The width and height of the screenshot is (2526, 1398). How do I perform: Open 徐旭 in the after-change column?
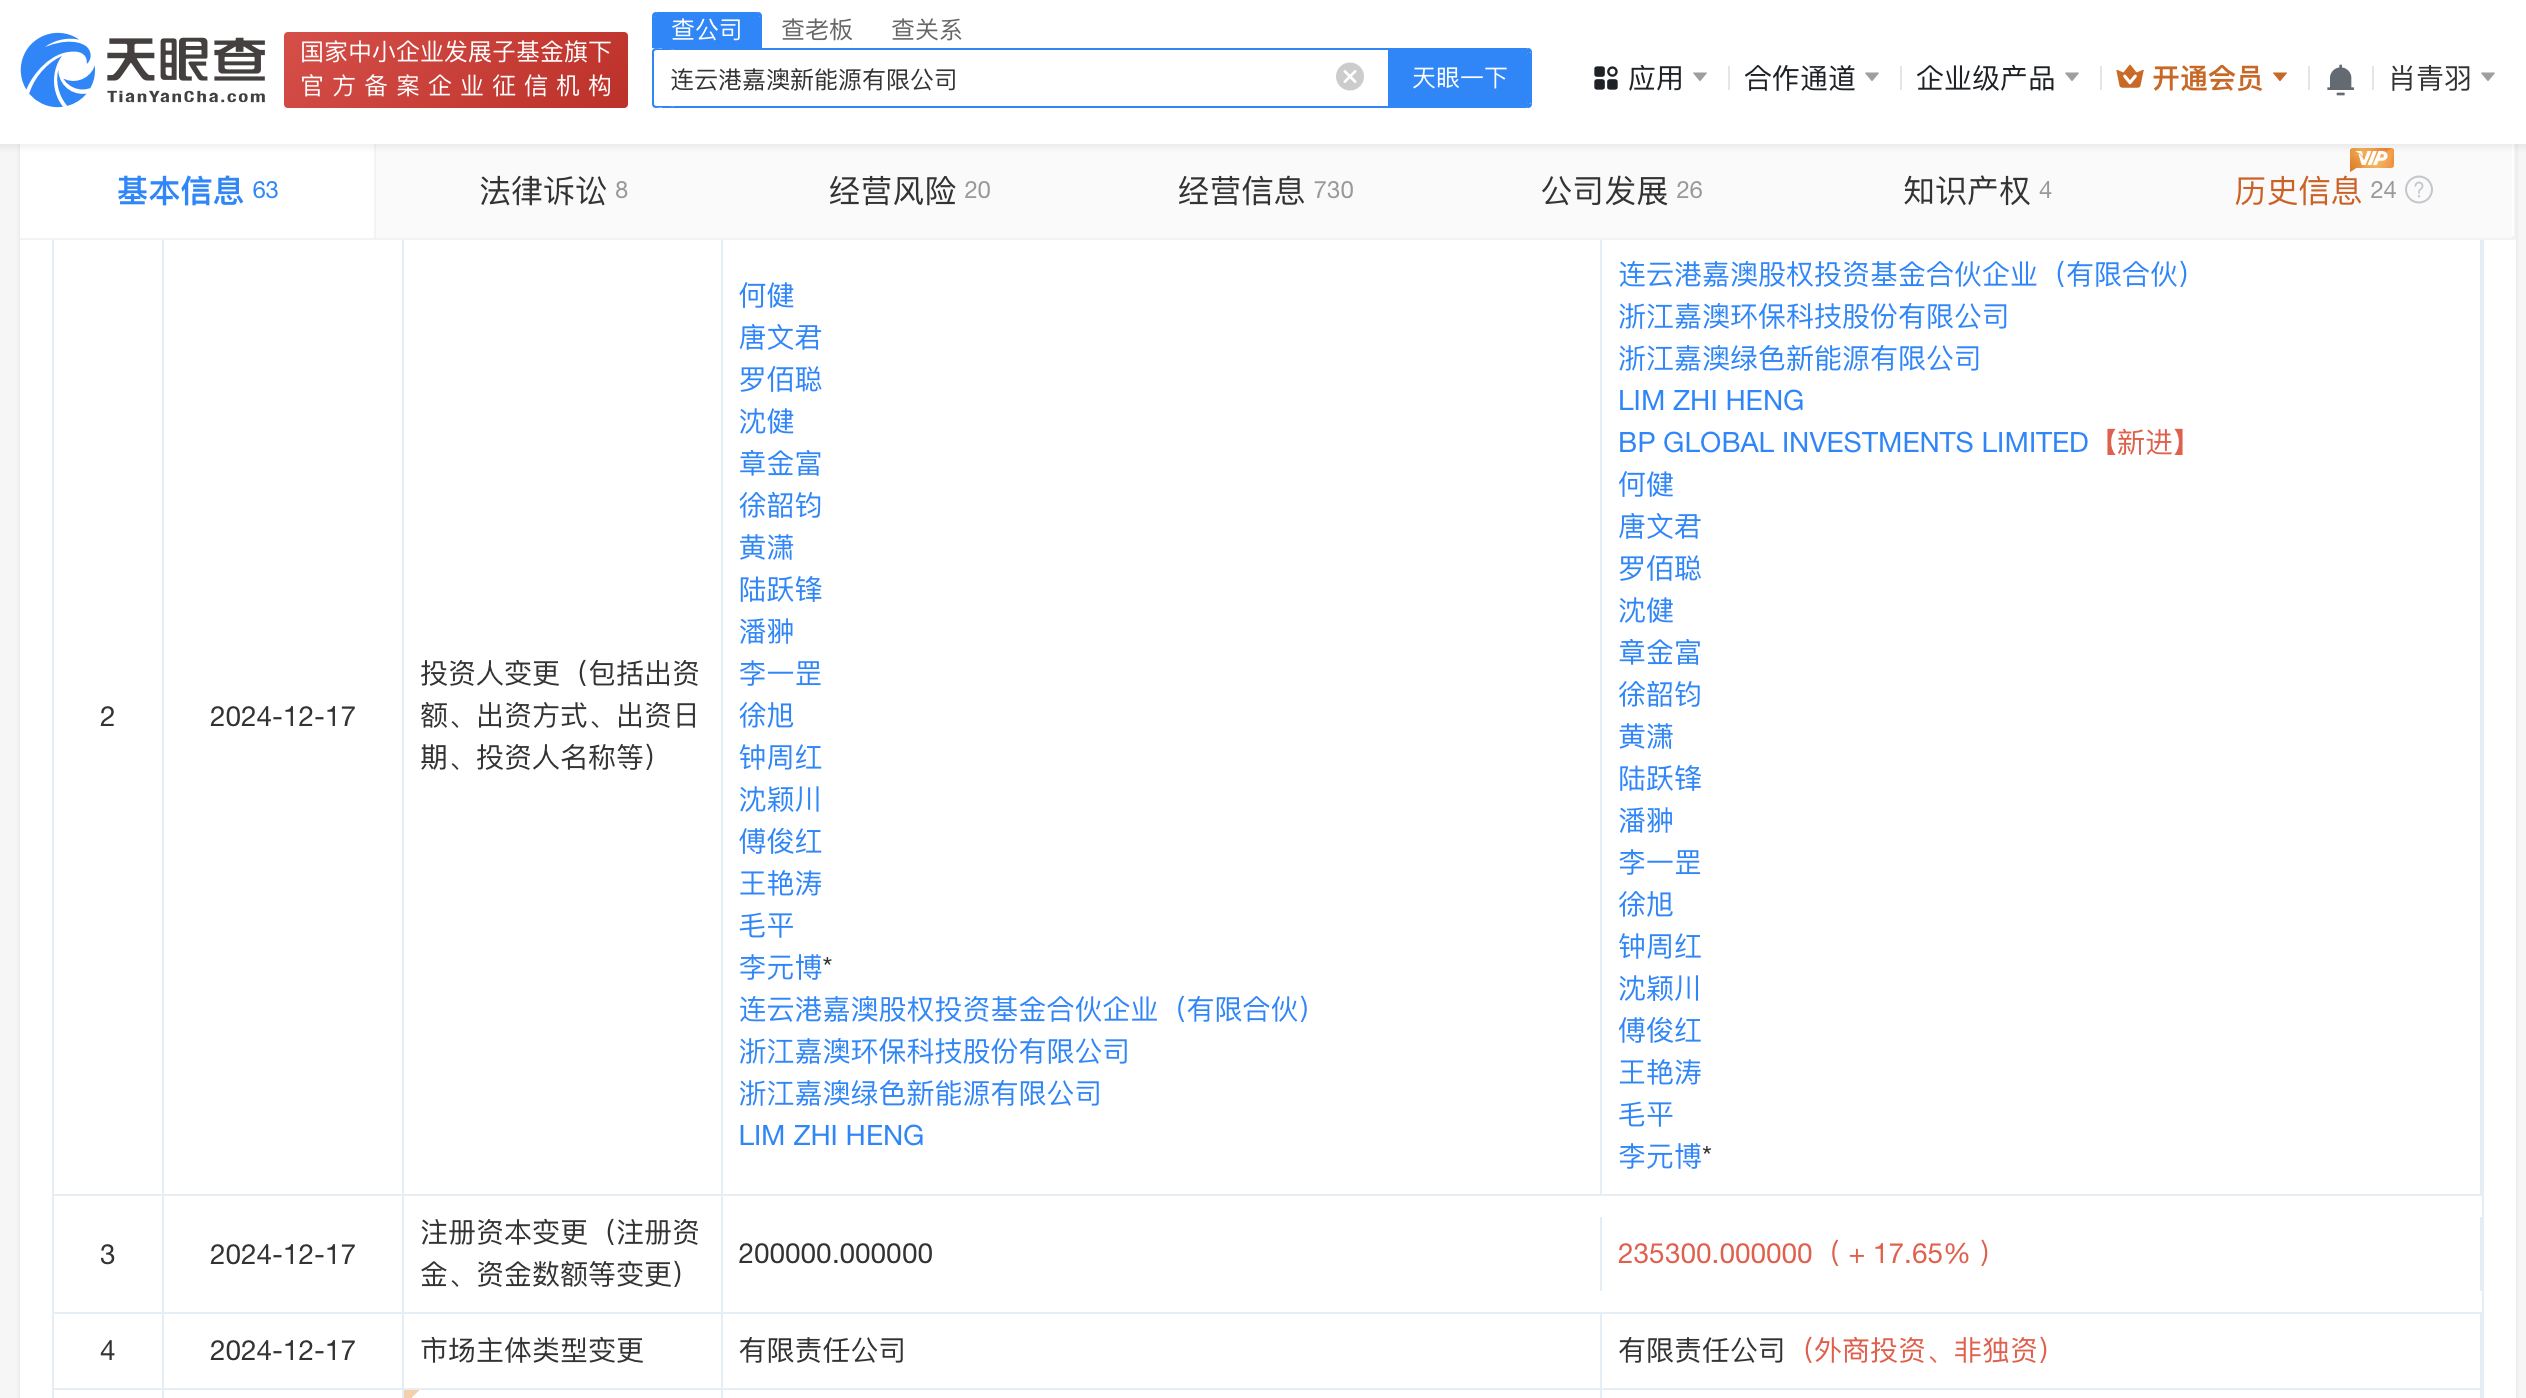click(x=1646, y=904)
